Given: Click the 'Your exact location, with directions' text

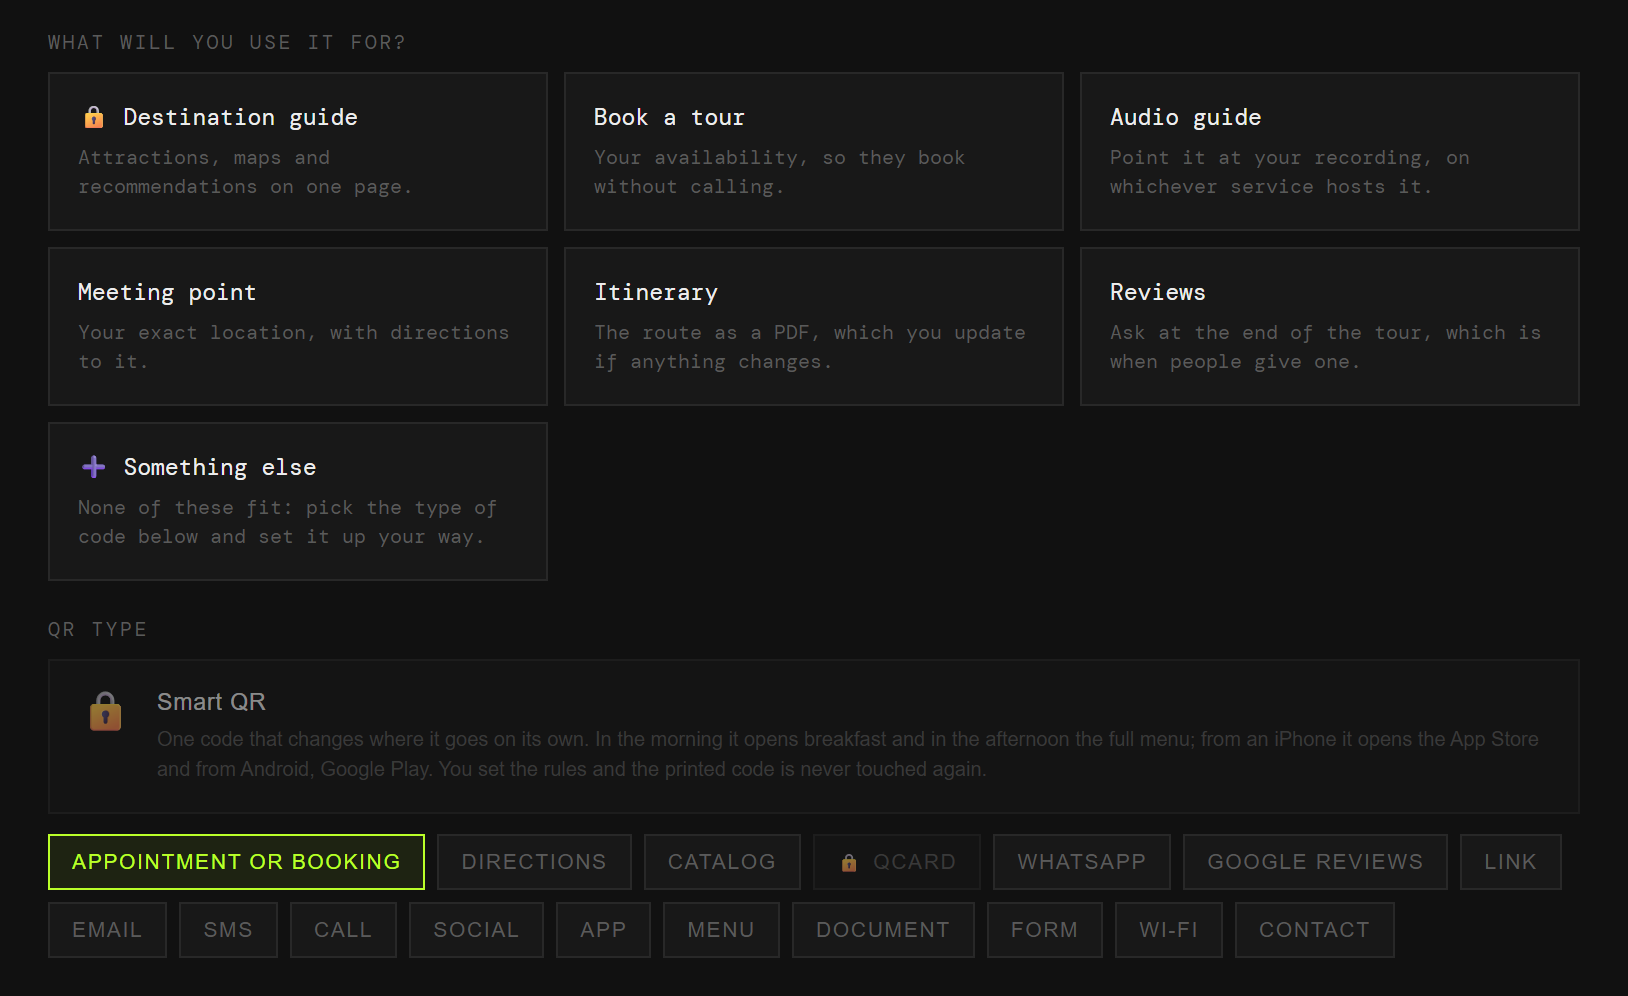Looking at the screenshot, I should (x=294, y=347).
